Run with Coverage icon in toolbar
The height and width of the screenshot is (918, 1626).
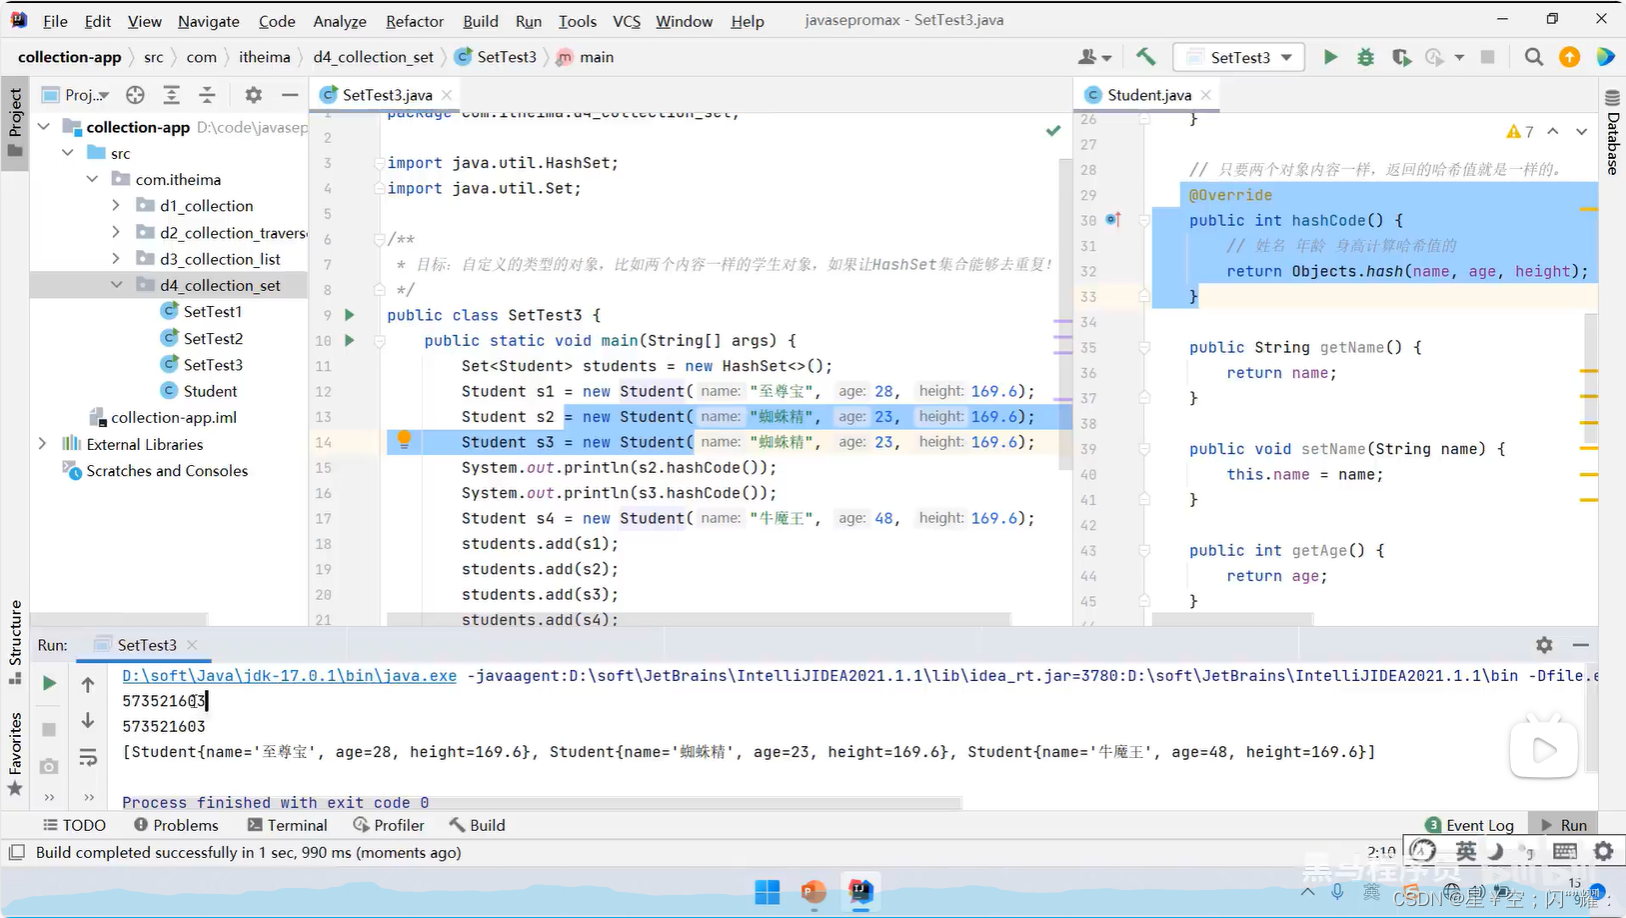[1401, 57]
